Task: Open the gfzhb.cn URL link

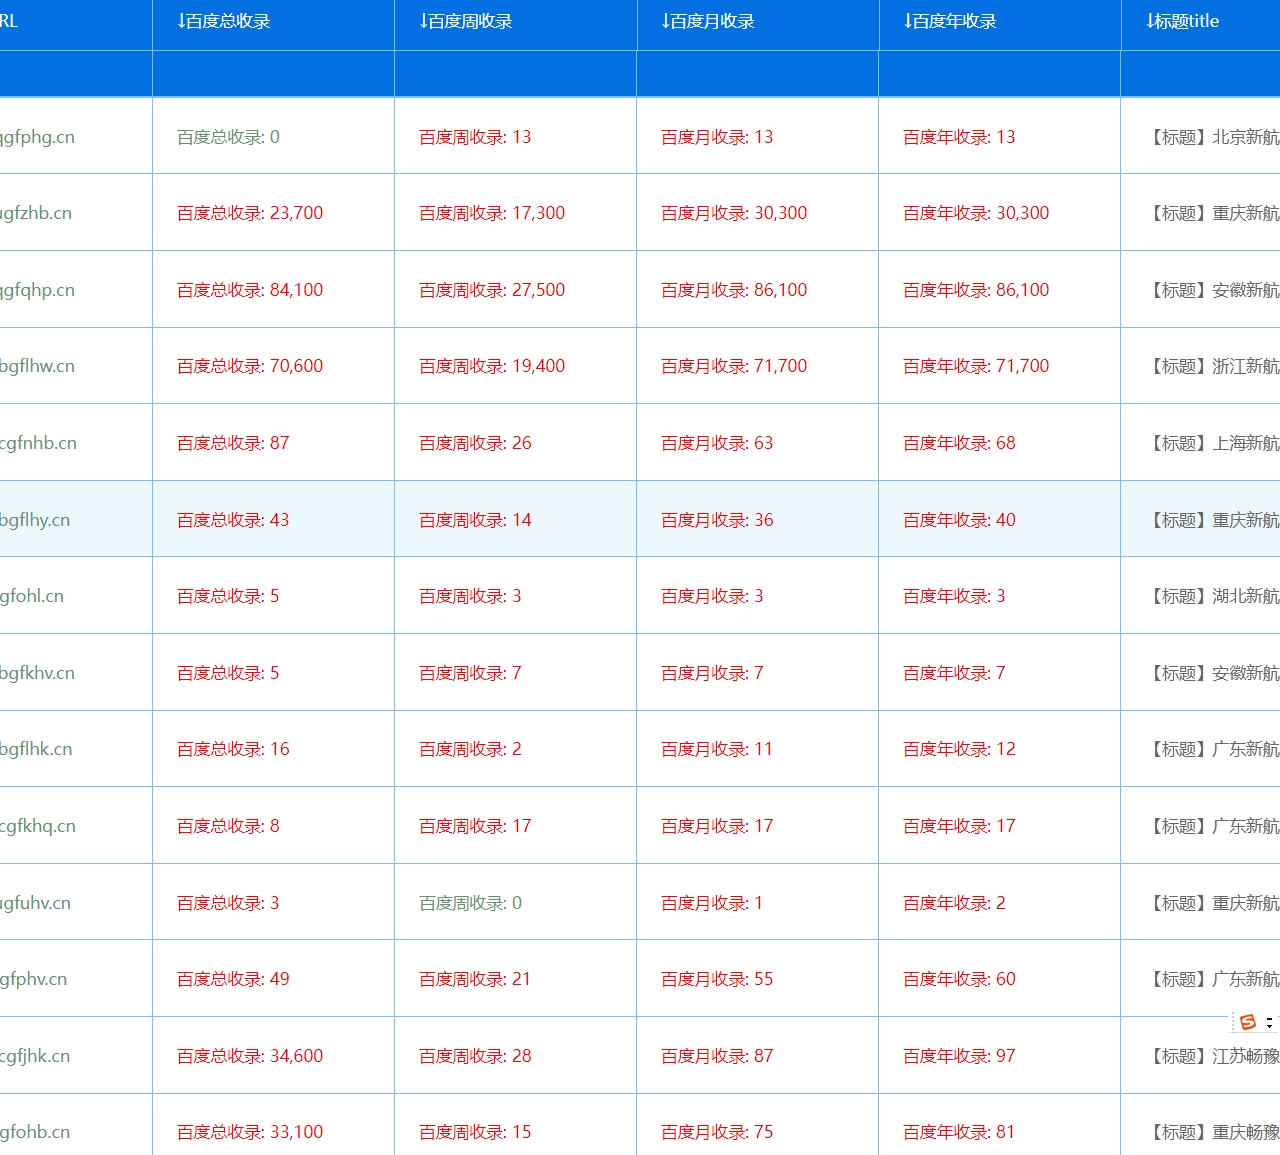Action: pos(36,213)
